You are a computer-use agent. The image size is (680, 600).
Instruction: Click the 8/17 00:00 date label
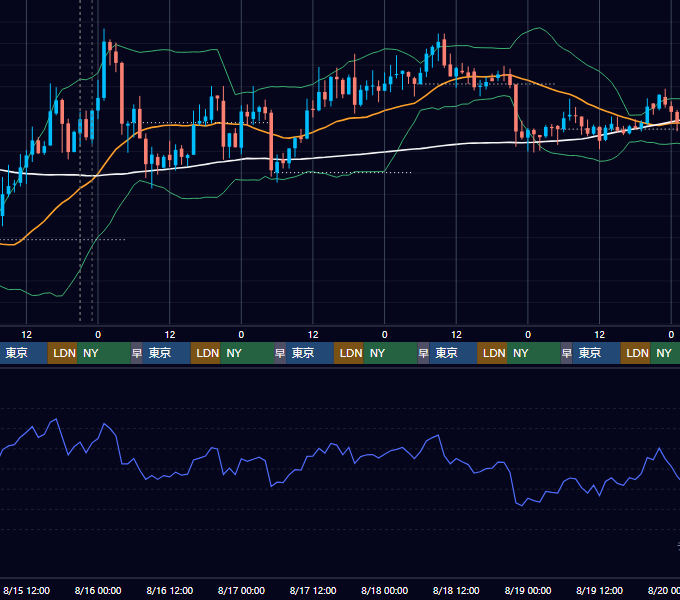pos(241,590)
